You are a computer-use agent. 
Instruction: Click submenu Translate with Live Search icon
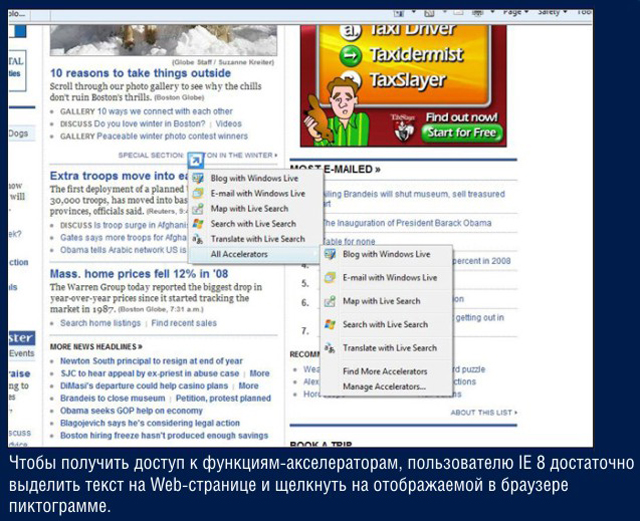point(330,348)
